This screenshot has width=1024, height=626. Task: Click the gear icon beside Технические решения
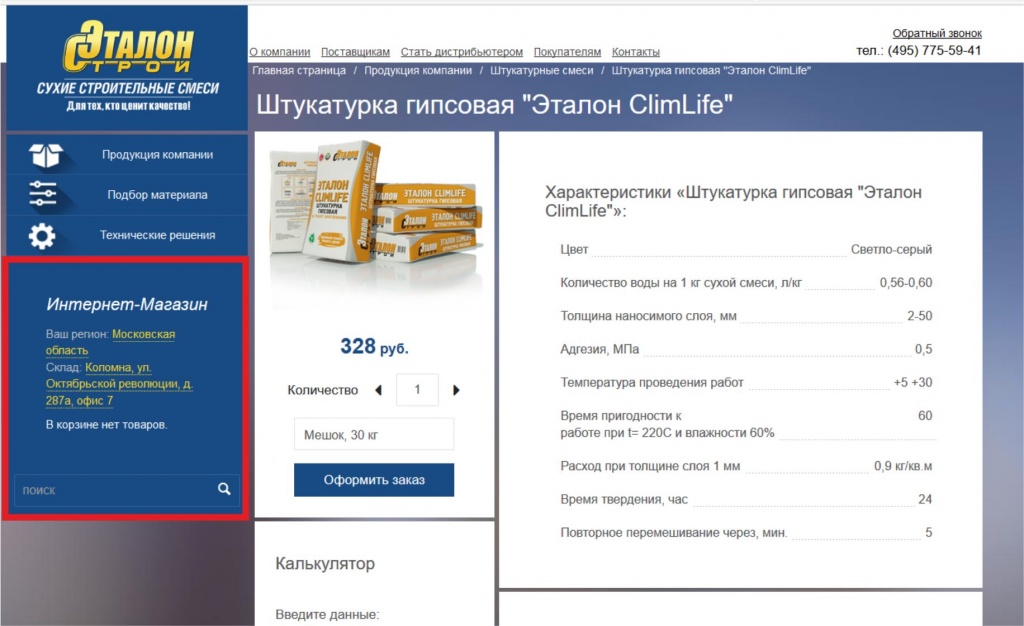click(x=42, y=235)
